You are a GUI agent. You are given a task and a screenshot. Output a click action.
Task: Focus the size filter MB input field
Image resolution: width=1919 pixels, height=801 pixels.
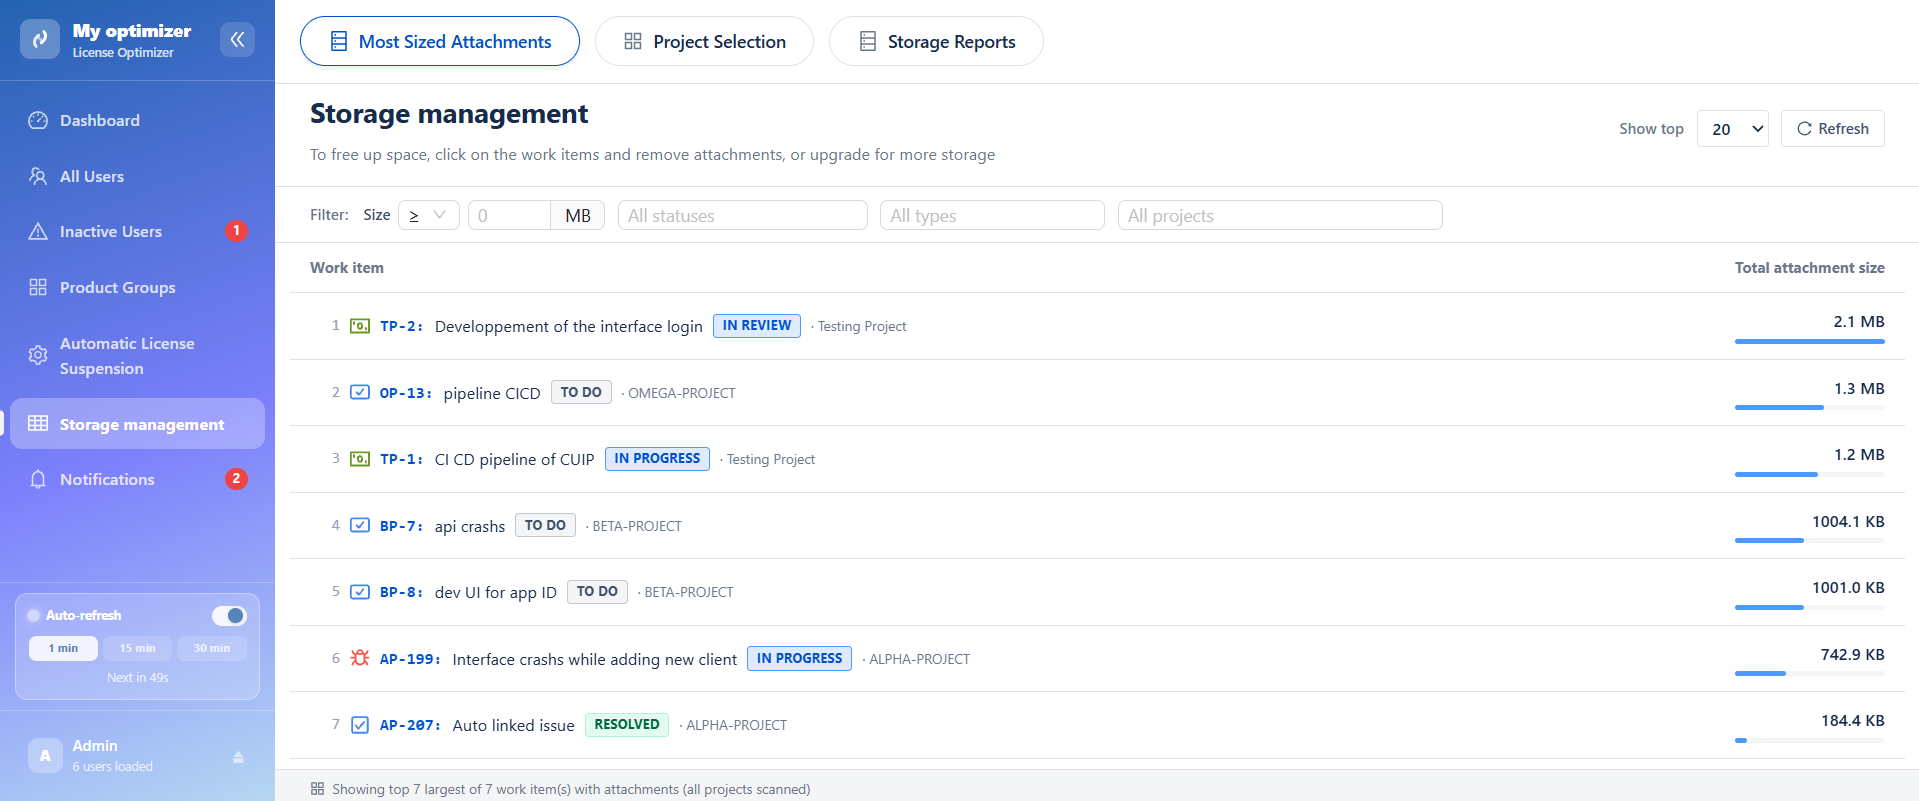(x=509, y=215)
